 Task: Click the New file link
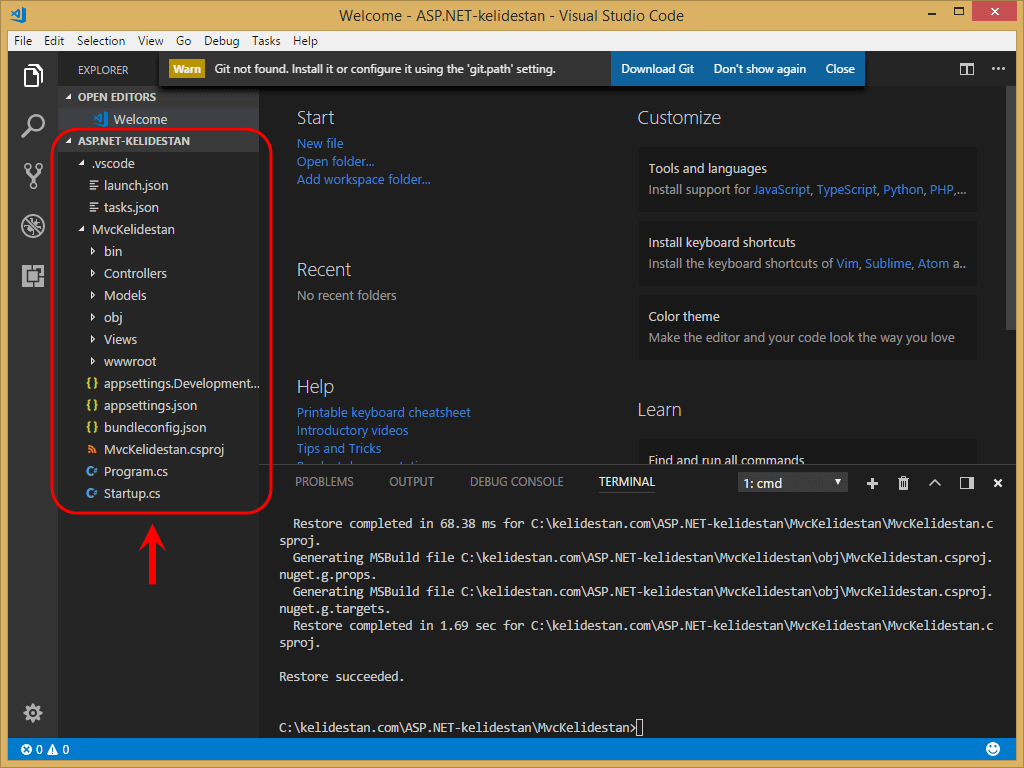pos(320,144)
